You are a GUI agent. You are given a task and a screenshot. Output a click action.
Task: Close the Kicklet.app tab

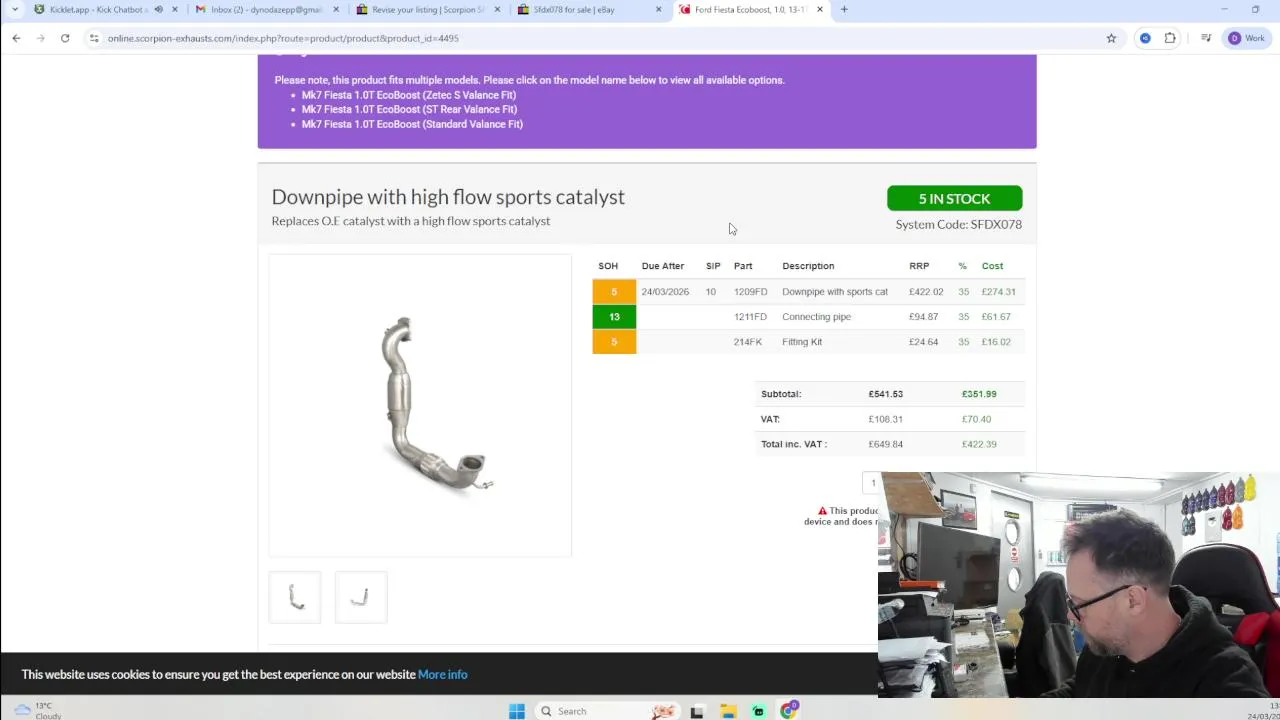[175, 9]
